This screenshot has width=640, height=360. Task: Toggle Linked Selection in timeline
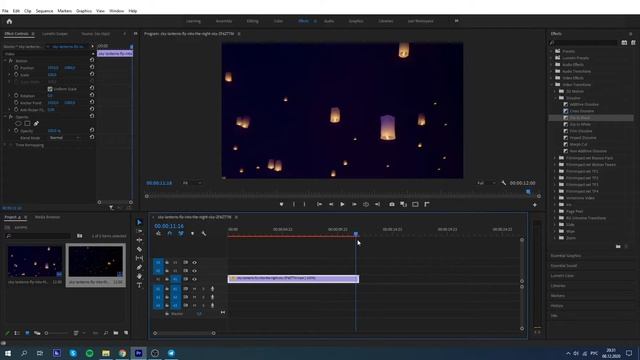pyautogui.click(x=181, y=233)
